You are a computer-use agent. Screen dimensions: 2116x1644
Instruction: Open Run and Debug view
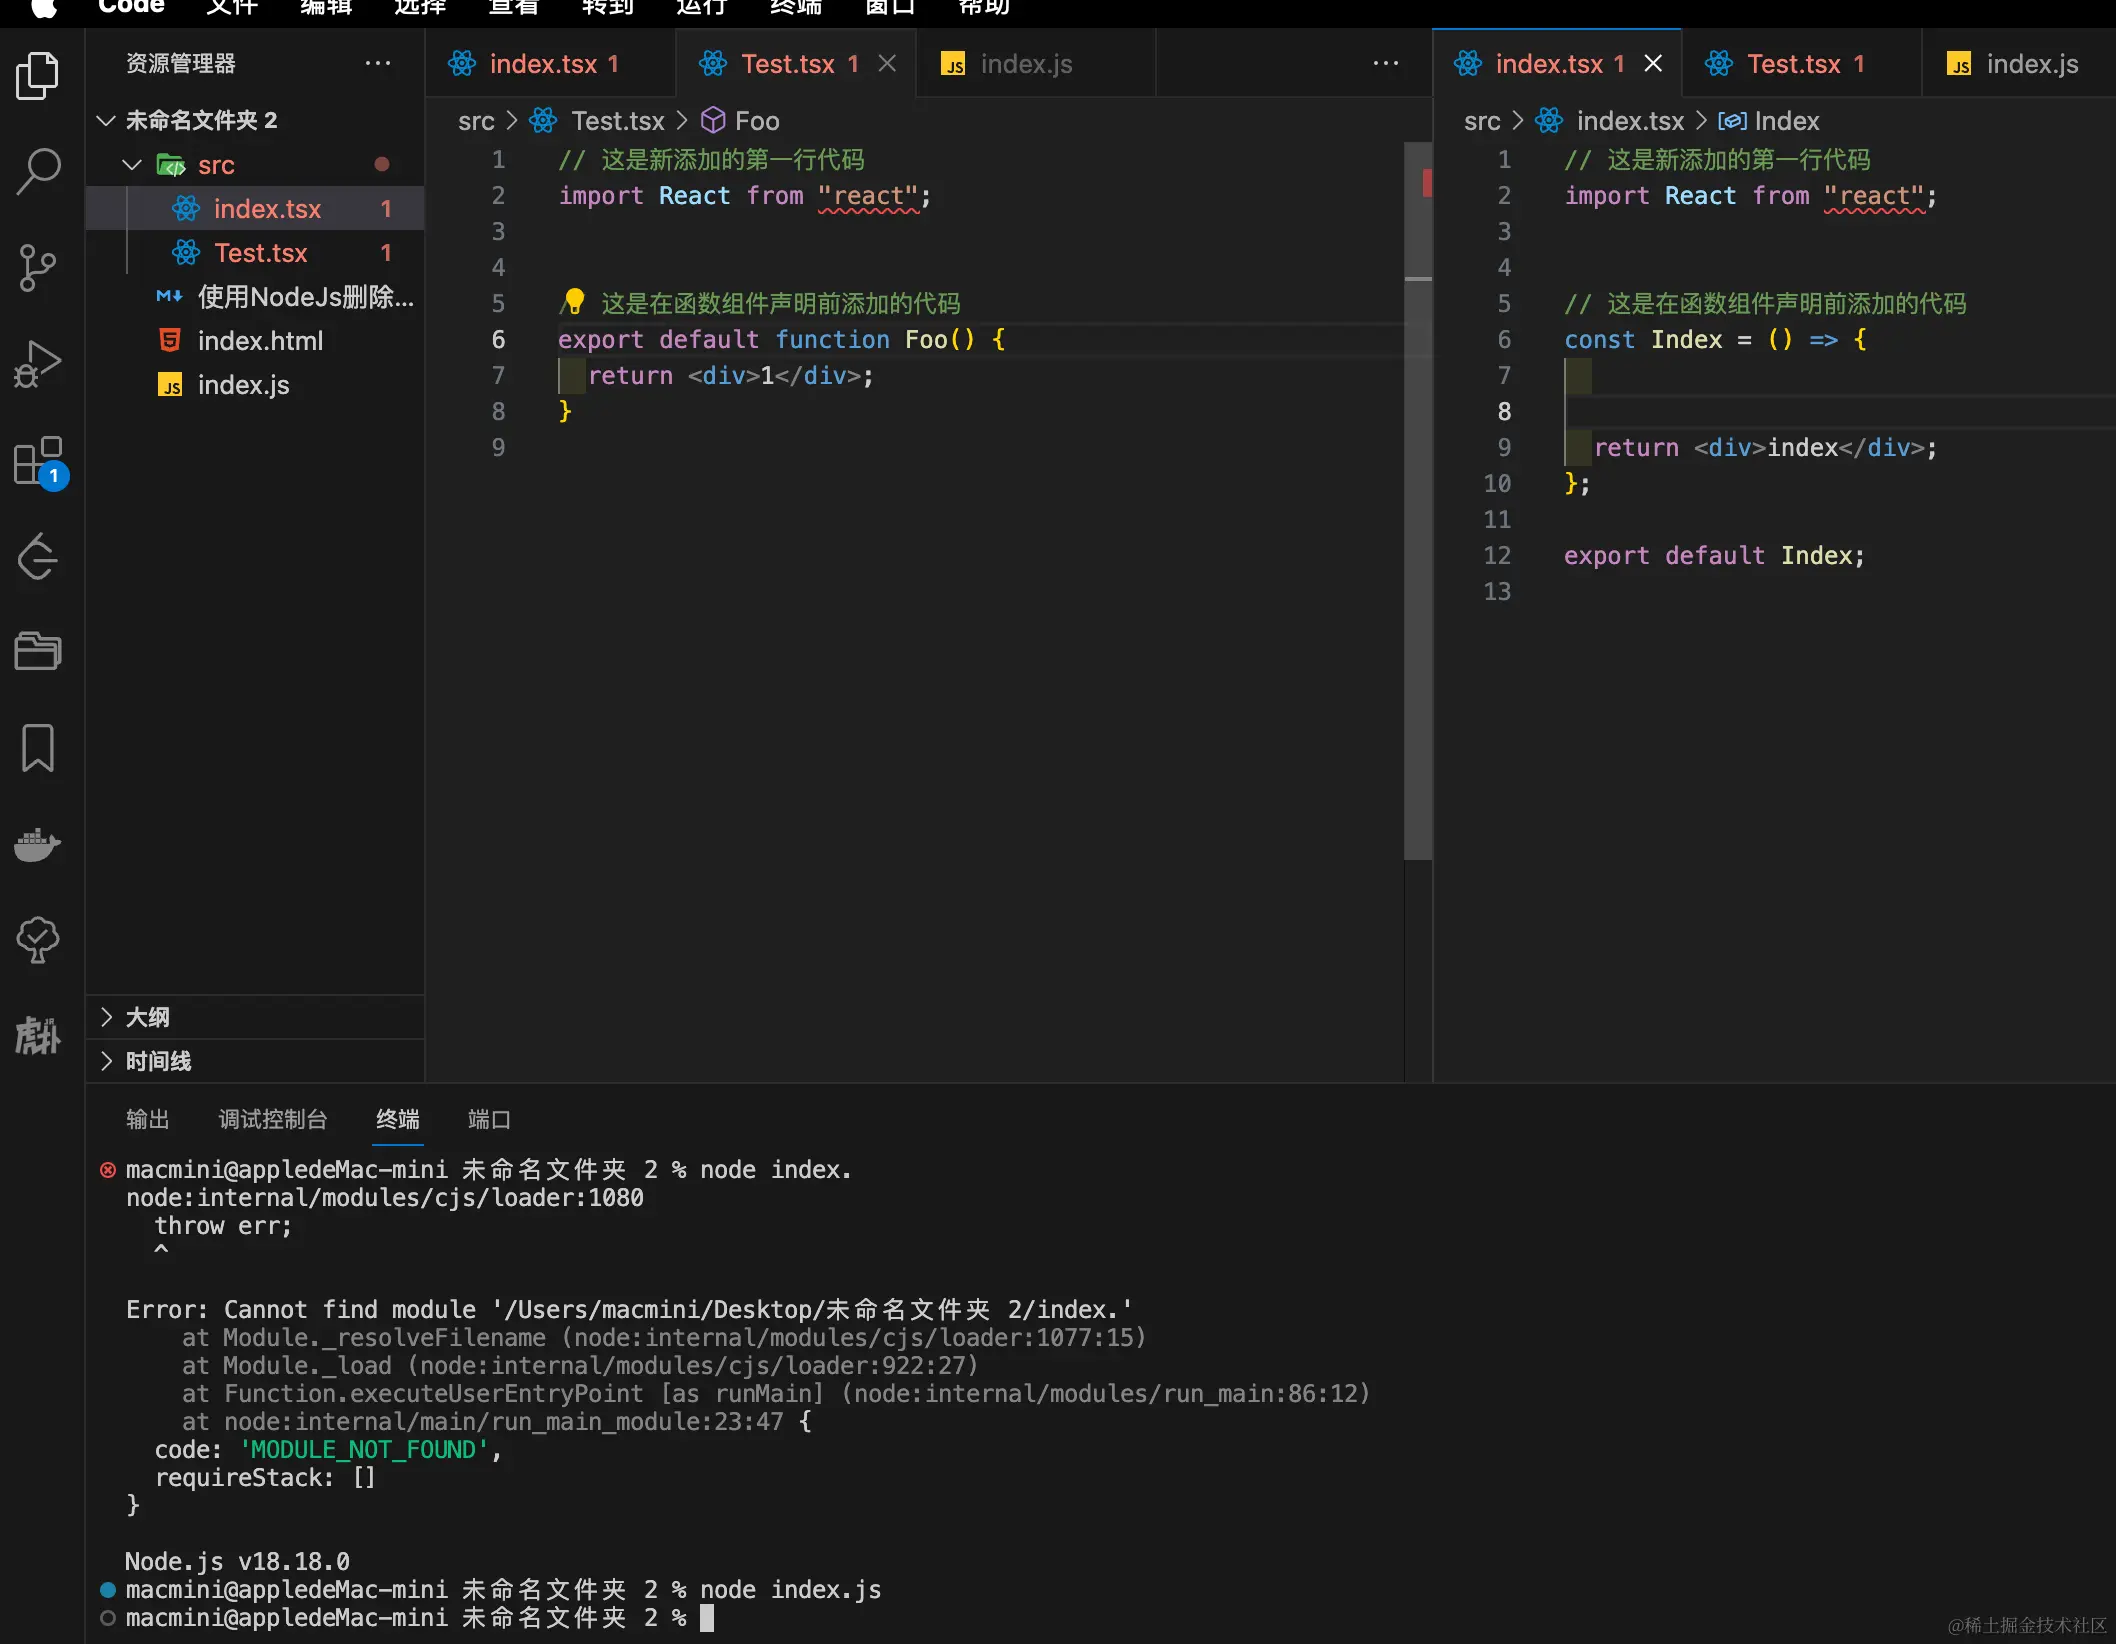click(x=39, y=364)
